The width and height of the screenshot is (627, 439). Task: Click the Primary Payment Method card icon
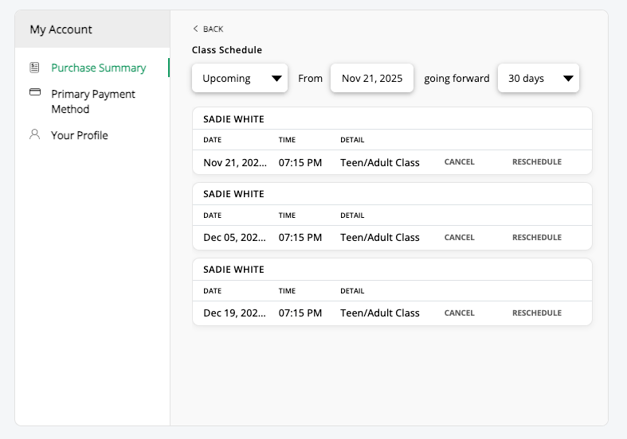[35, 93]
